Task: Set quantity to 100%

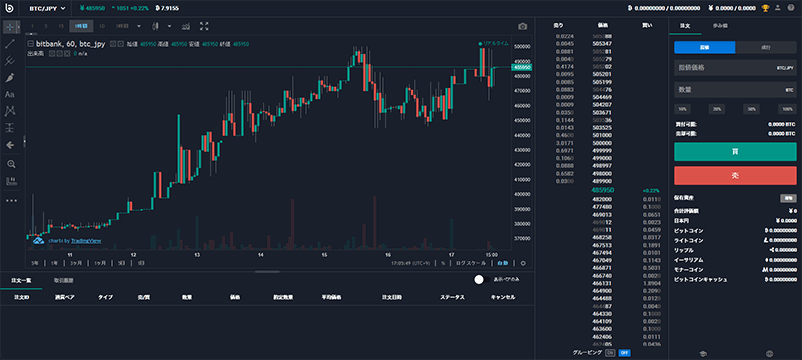Action: pyautogui.click(x=788, y=109)
